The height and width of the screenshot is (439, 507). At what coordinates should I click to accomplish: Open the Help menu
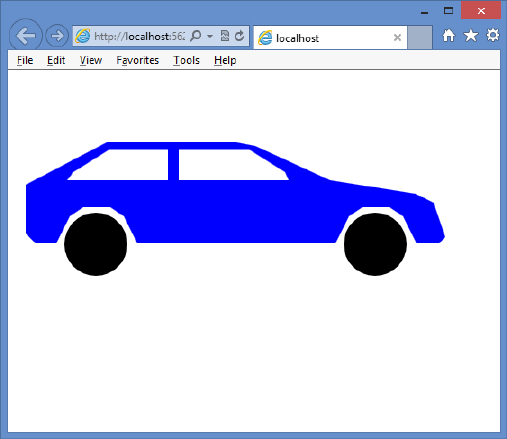225,60
